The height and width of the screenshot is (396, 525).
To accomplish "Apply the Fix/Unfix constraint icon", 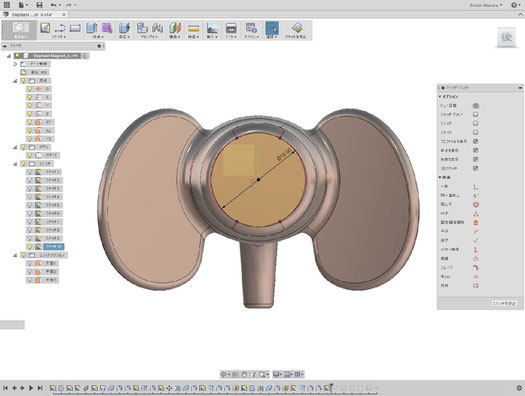I will tap(476, 223).
